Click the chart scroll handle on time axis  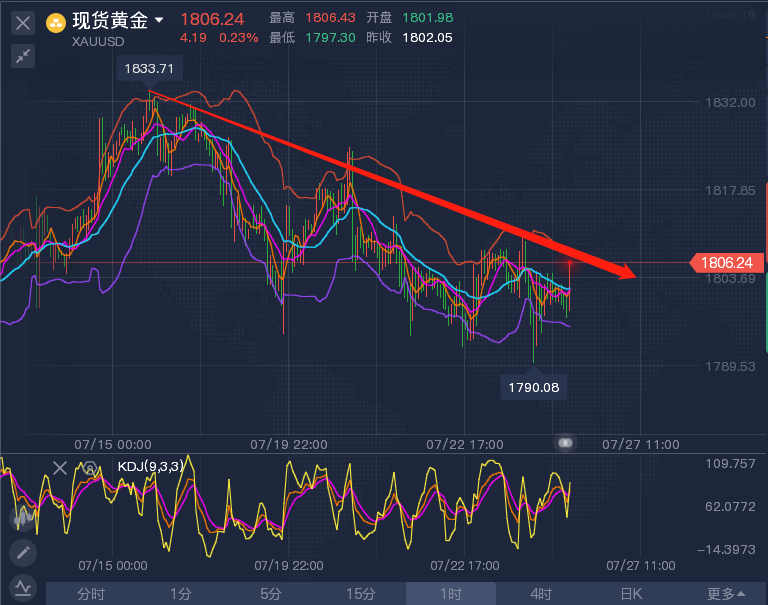click(x=565, y=442)
